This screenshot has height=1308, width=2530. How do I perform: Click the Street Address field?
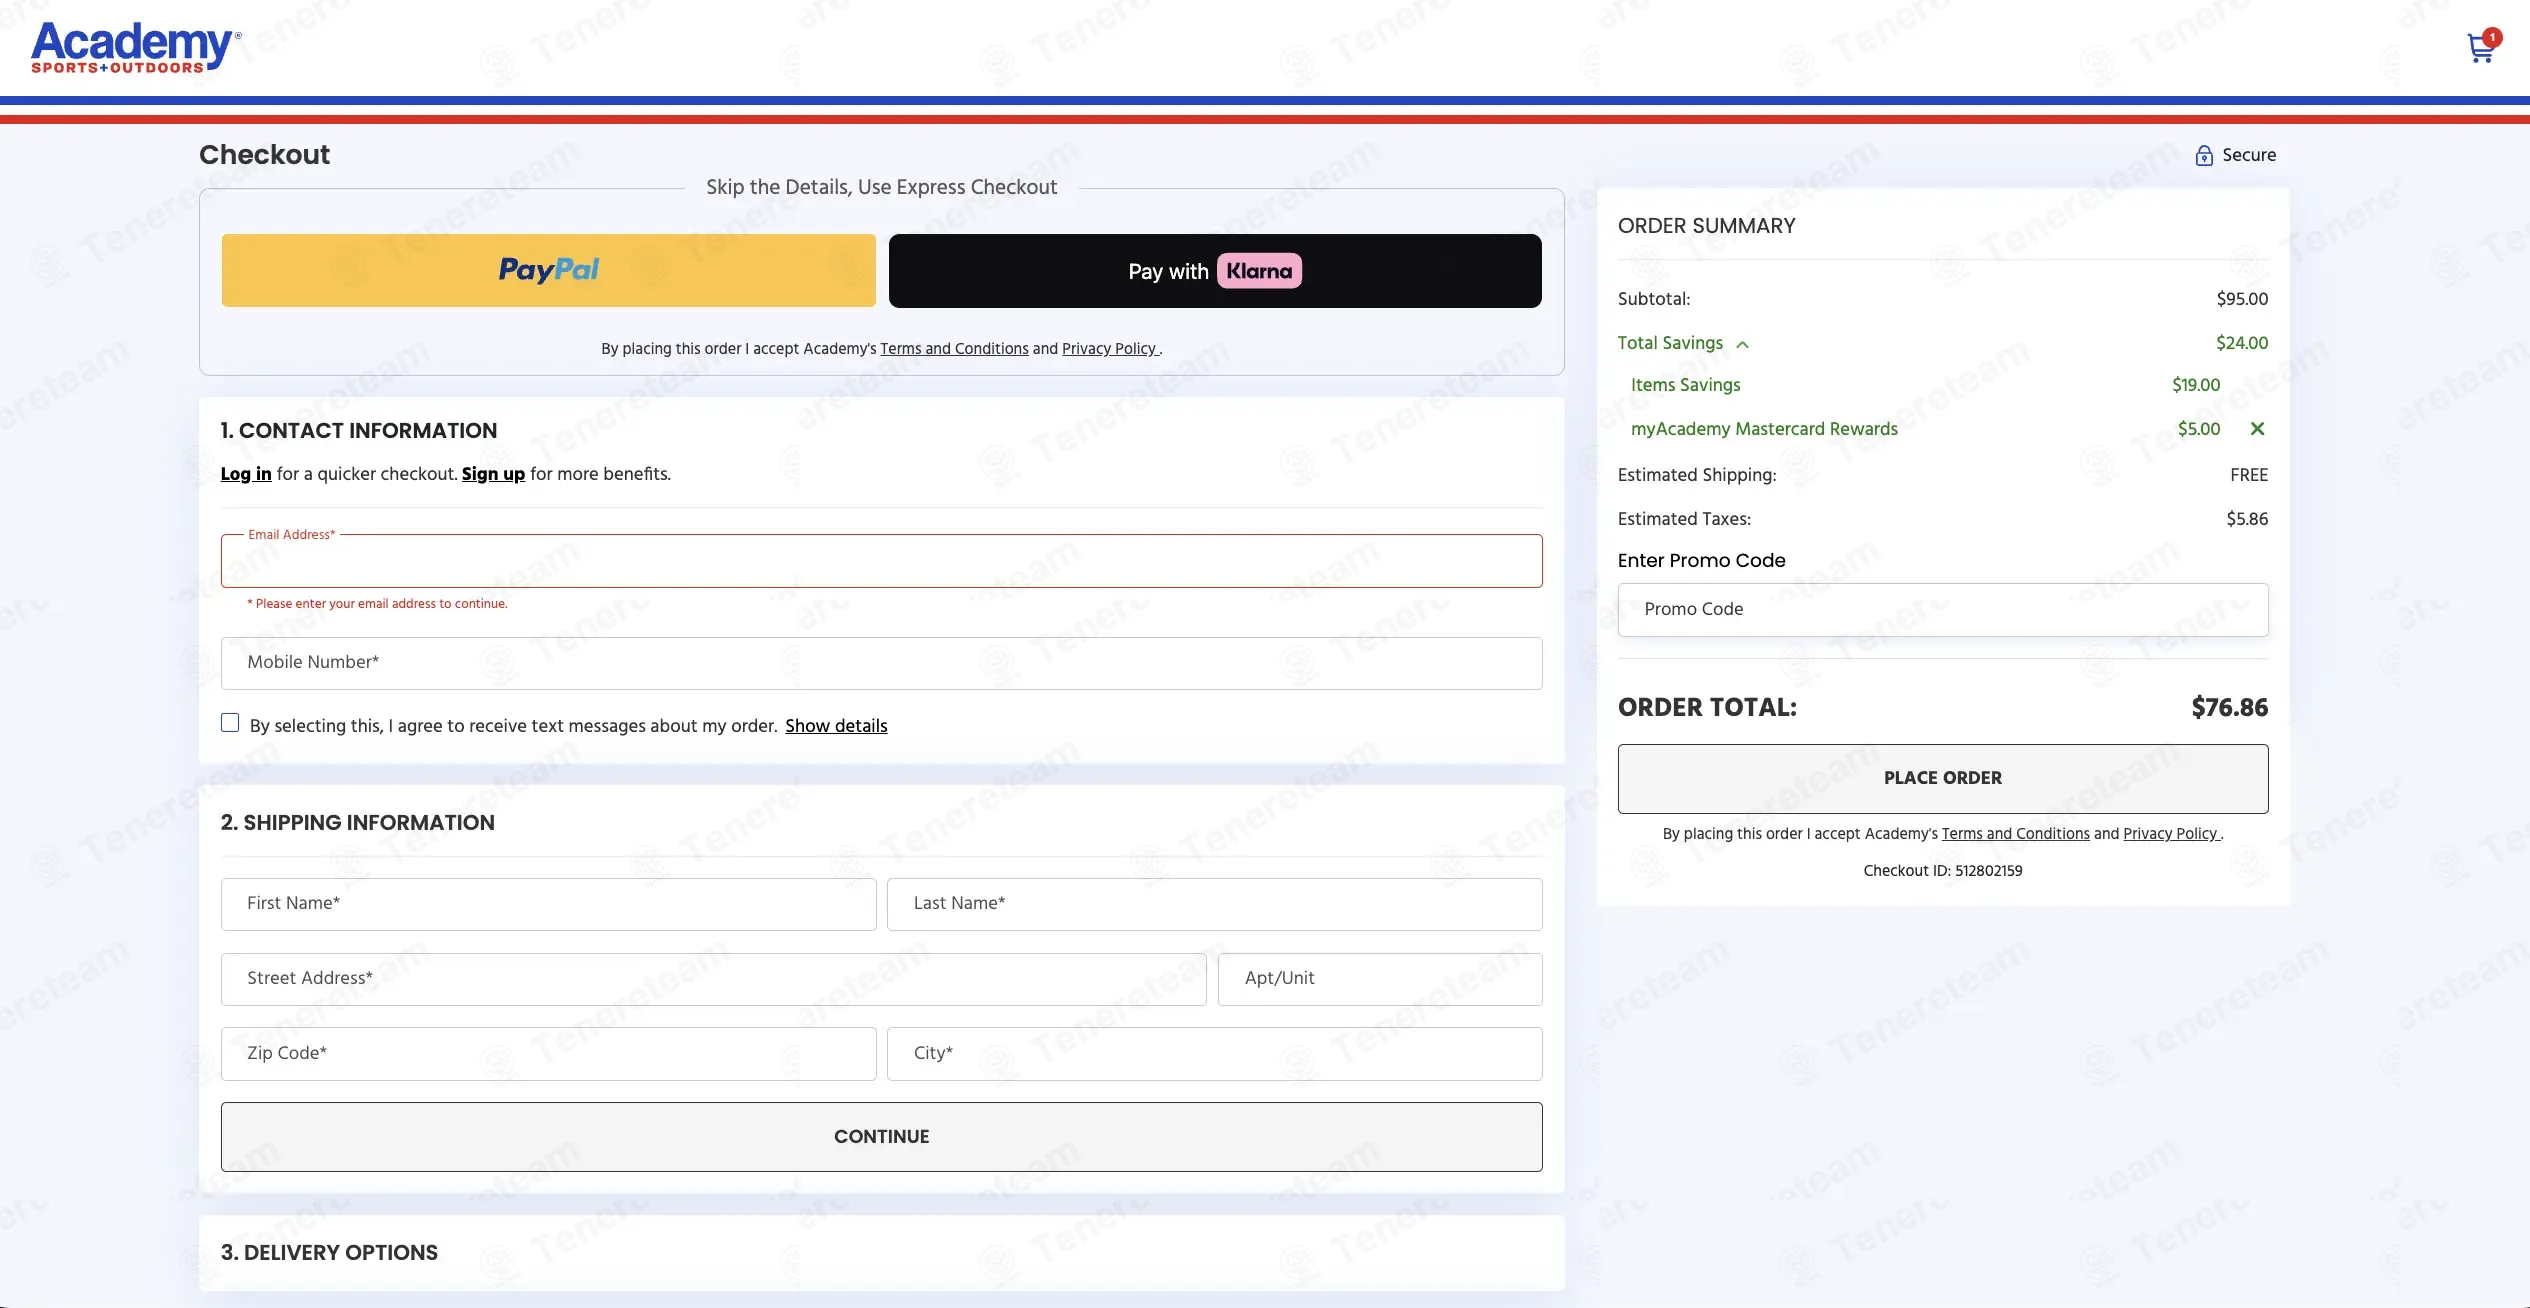coord(714,979)
